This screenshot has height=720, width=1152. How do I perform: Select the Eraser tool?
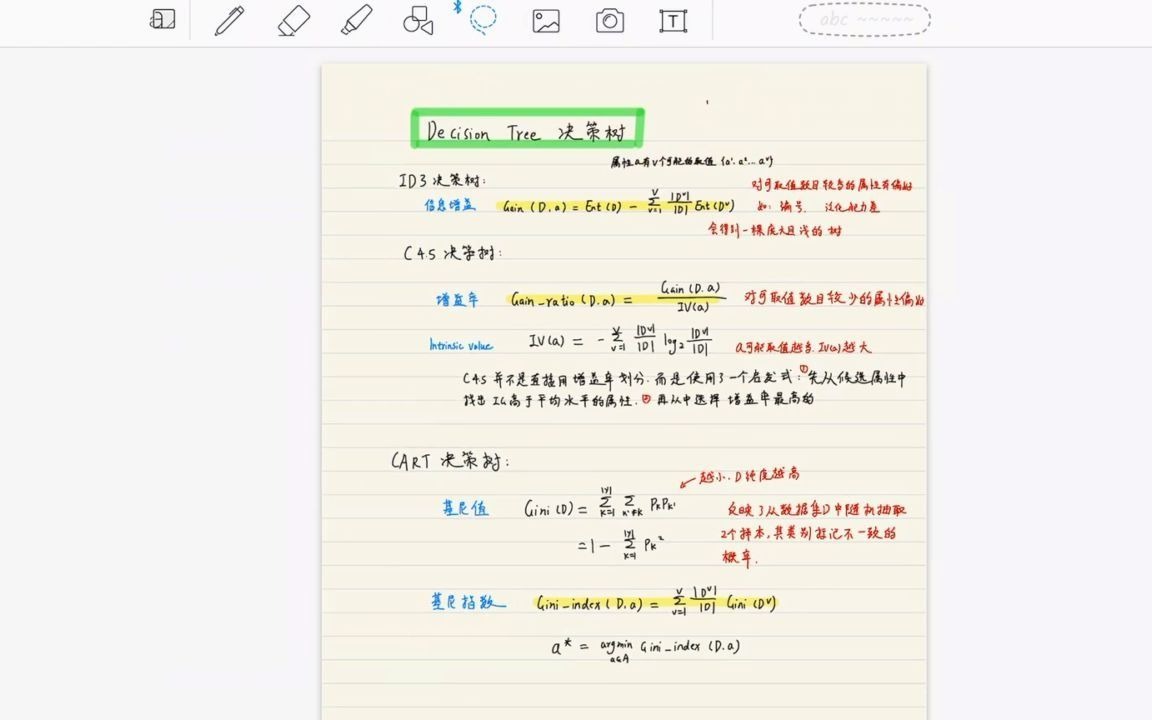(x=293, y=20)
